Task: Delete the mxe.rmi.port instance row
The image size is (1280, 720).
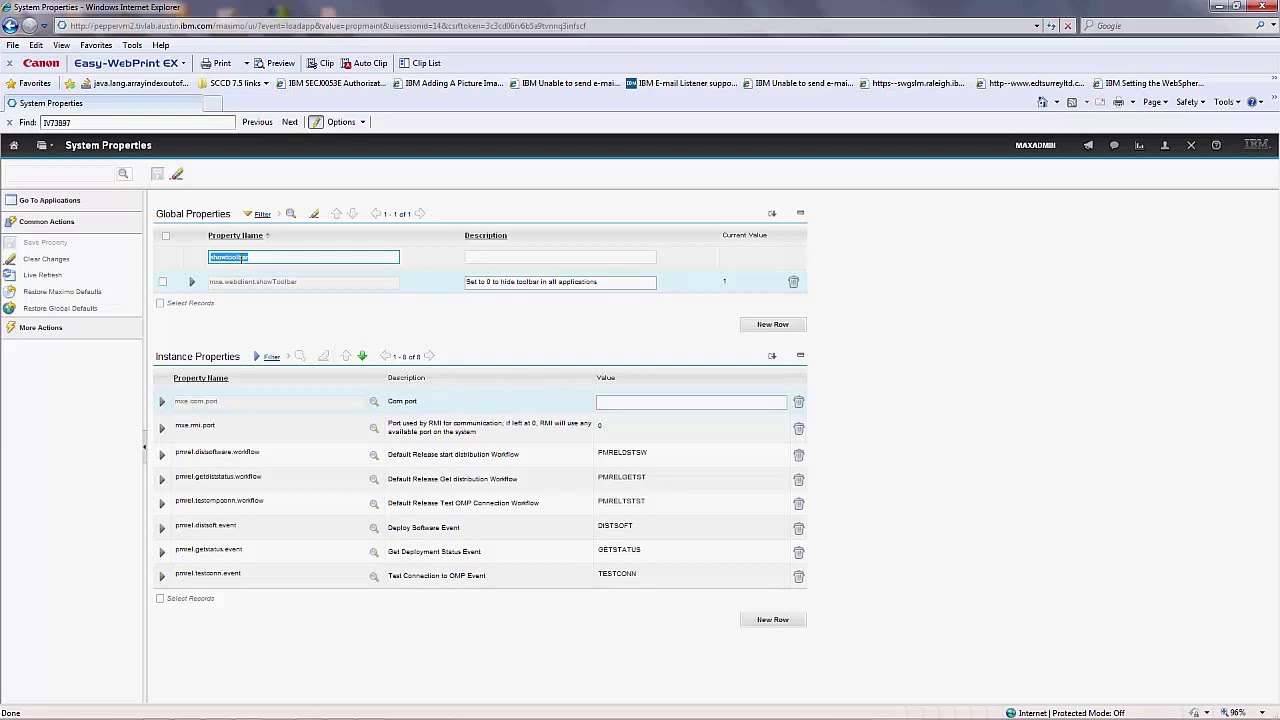Action: [798, 429]
